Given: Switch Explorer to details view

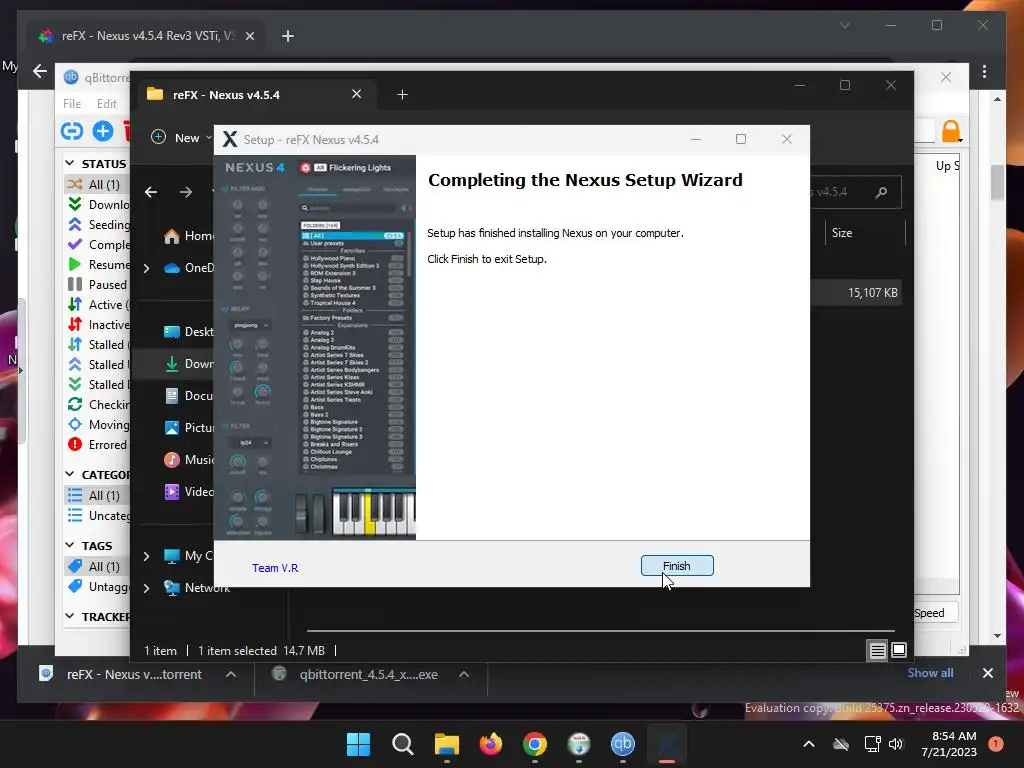Looking at the screenshot, I should coord(878,650).
